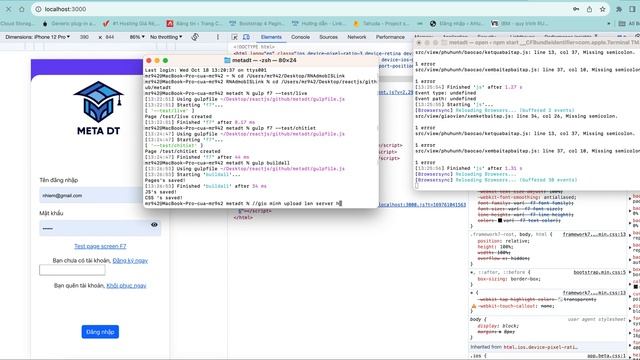Click the npm start terminal cursor line
The width and height of the screenshot is (640, 360).
(x=417, y=186)
